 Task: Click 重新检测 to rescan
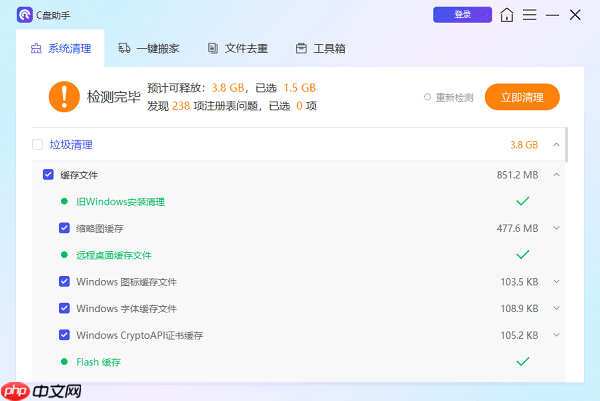point(450,97)
